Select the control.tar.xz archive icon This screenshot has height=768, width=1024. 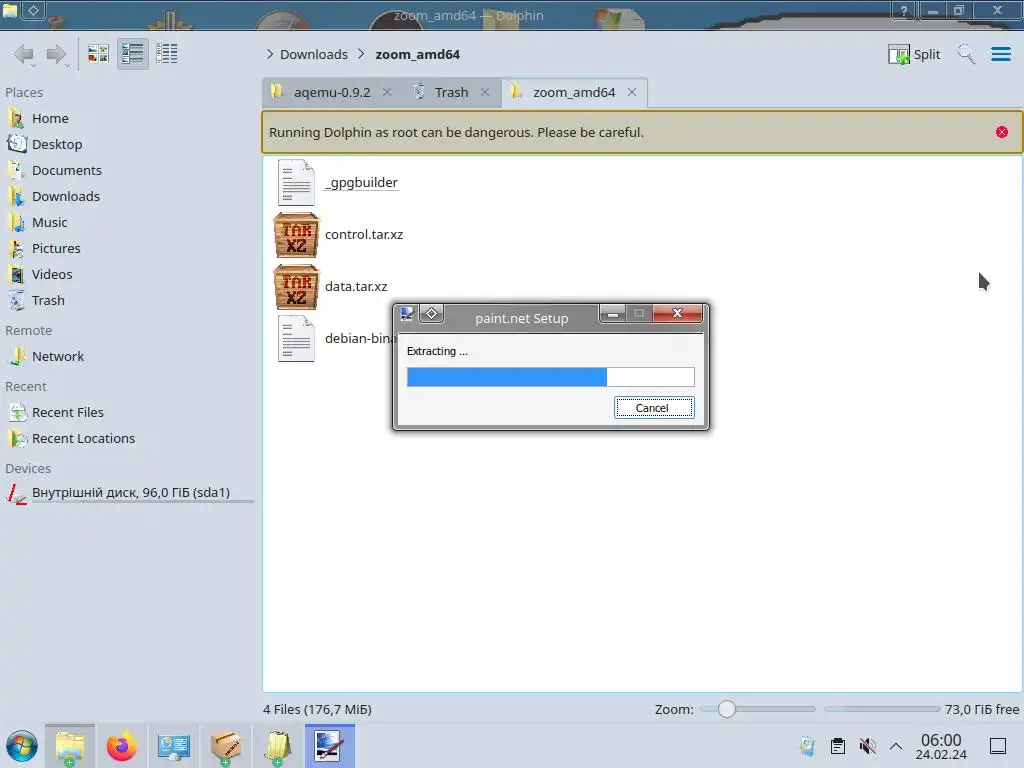[x=296, y=234]
